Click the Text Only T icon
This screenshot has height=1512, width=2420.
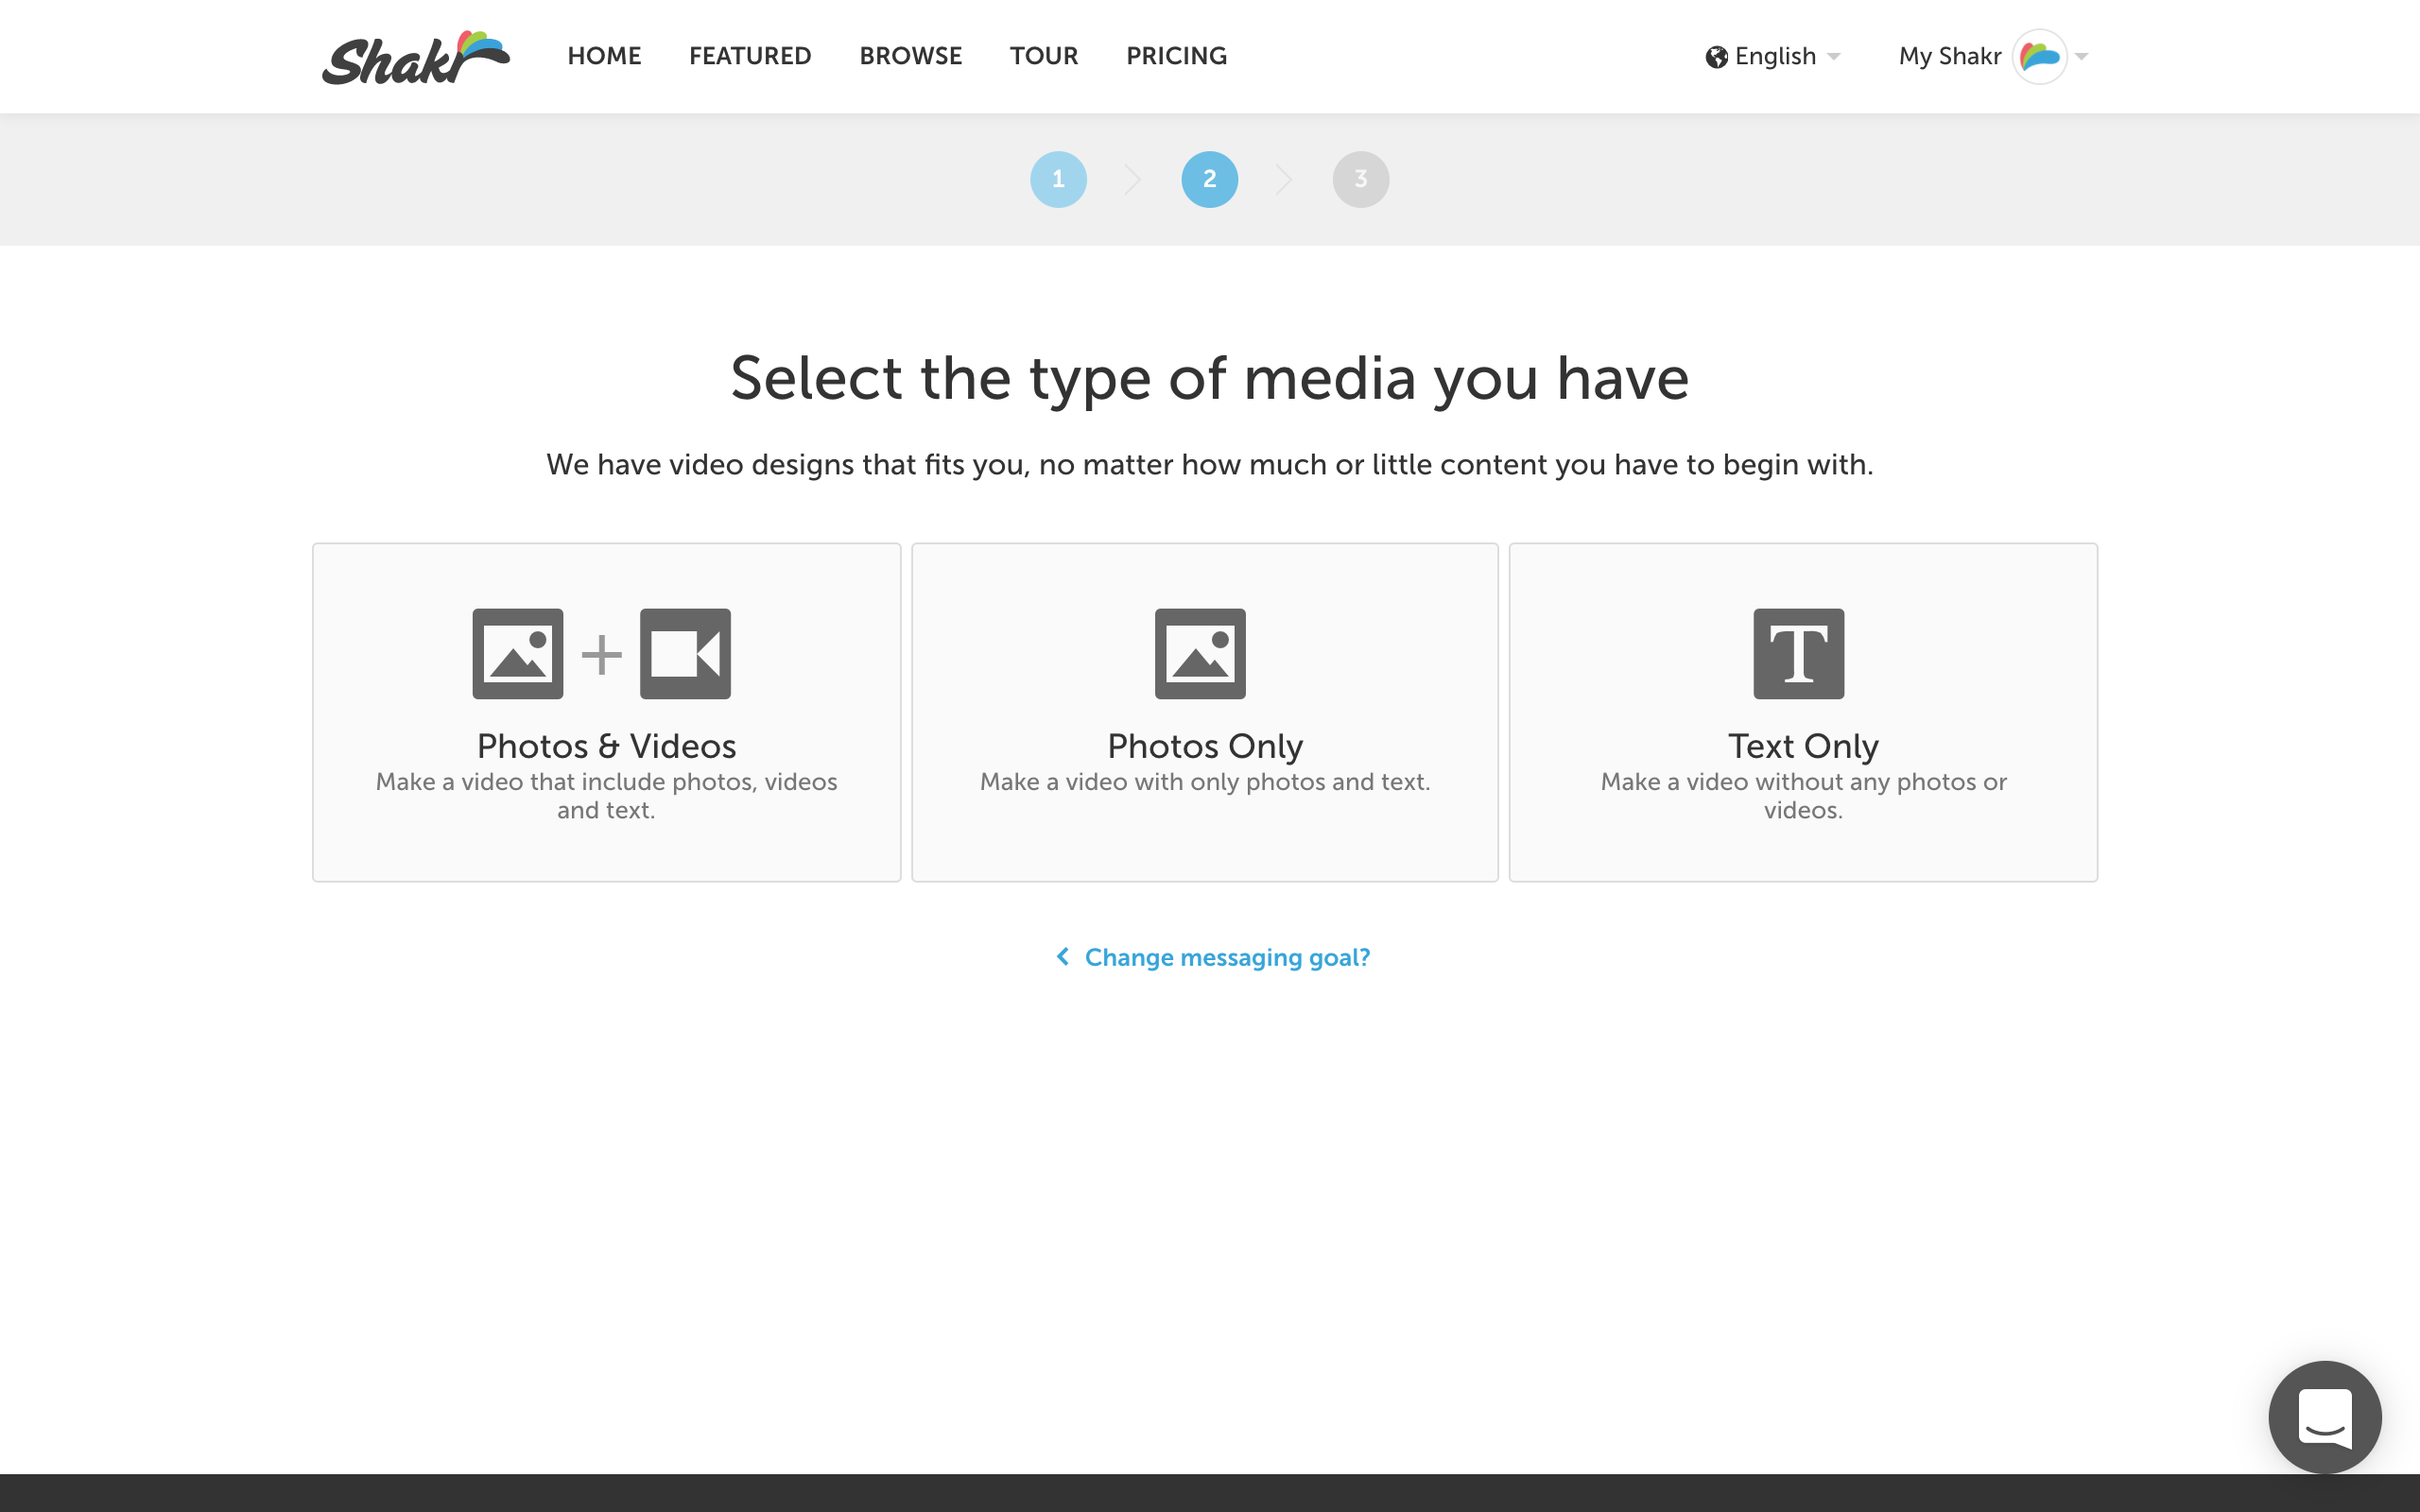[x=1798, y=654]
